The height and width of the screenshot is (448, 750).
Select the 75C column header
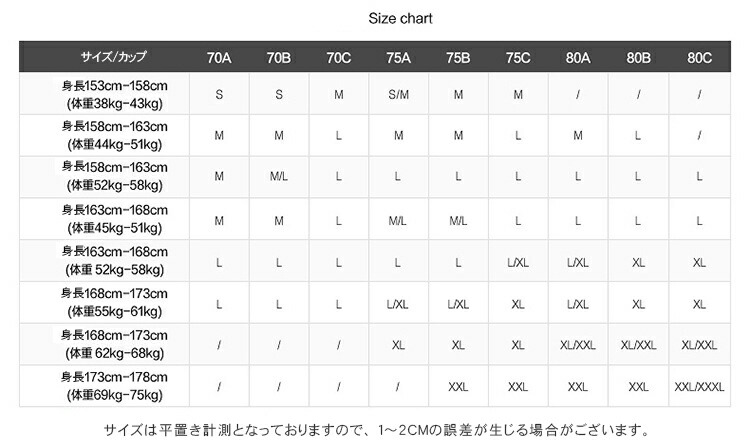(x=518, y=58)
